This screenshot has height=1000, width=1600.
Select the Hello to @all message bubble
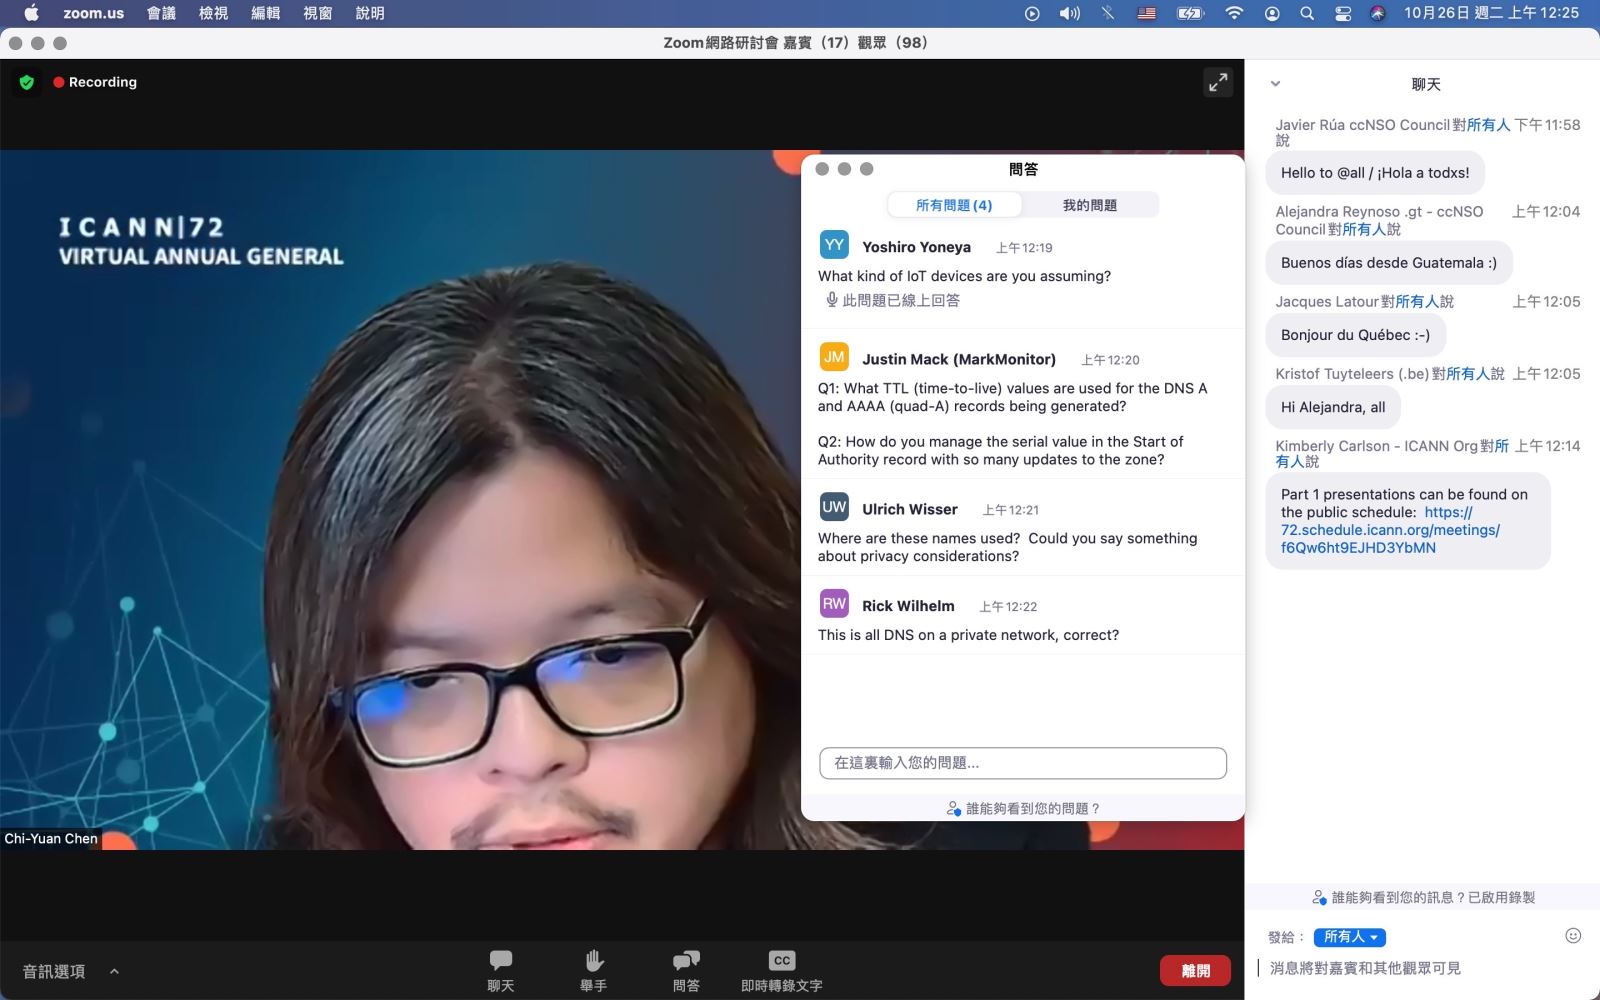point(1375,173)
